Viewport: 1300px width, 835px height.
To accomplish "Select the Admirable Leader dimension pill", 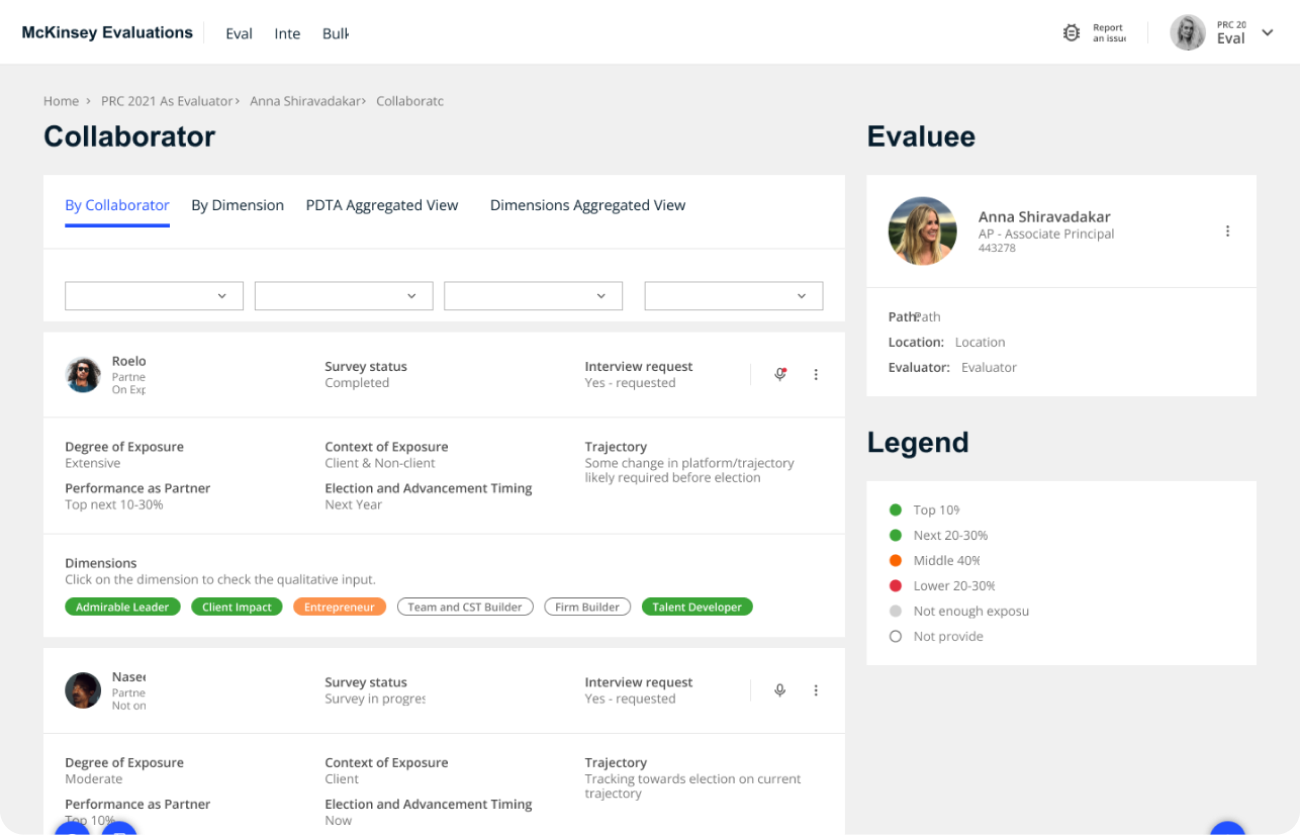I will (x=123, y=607).
